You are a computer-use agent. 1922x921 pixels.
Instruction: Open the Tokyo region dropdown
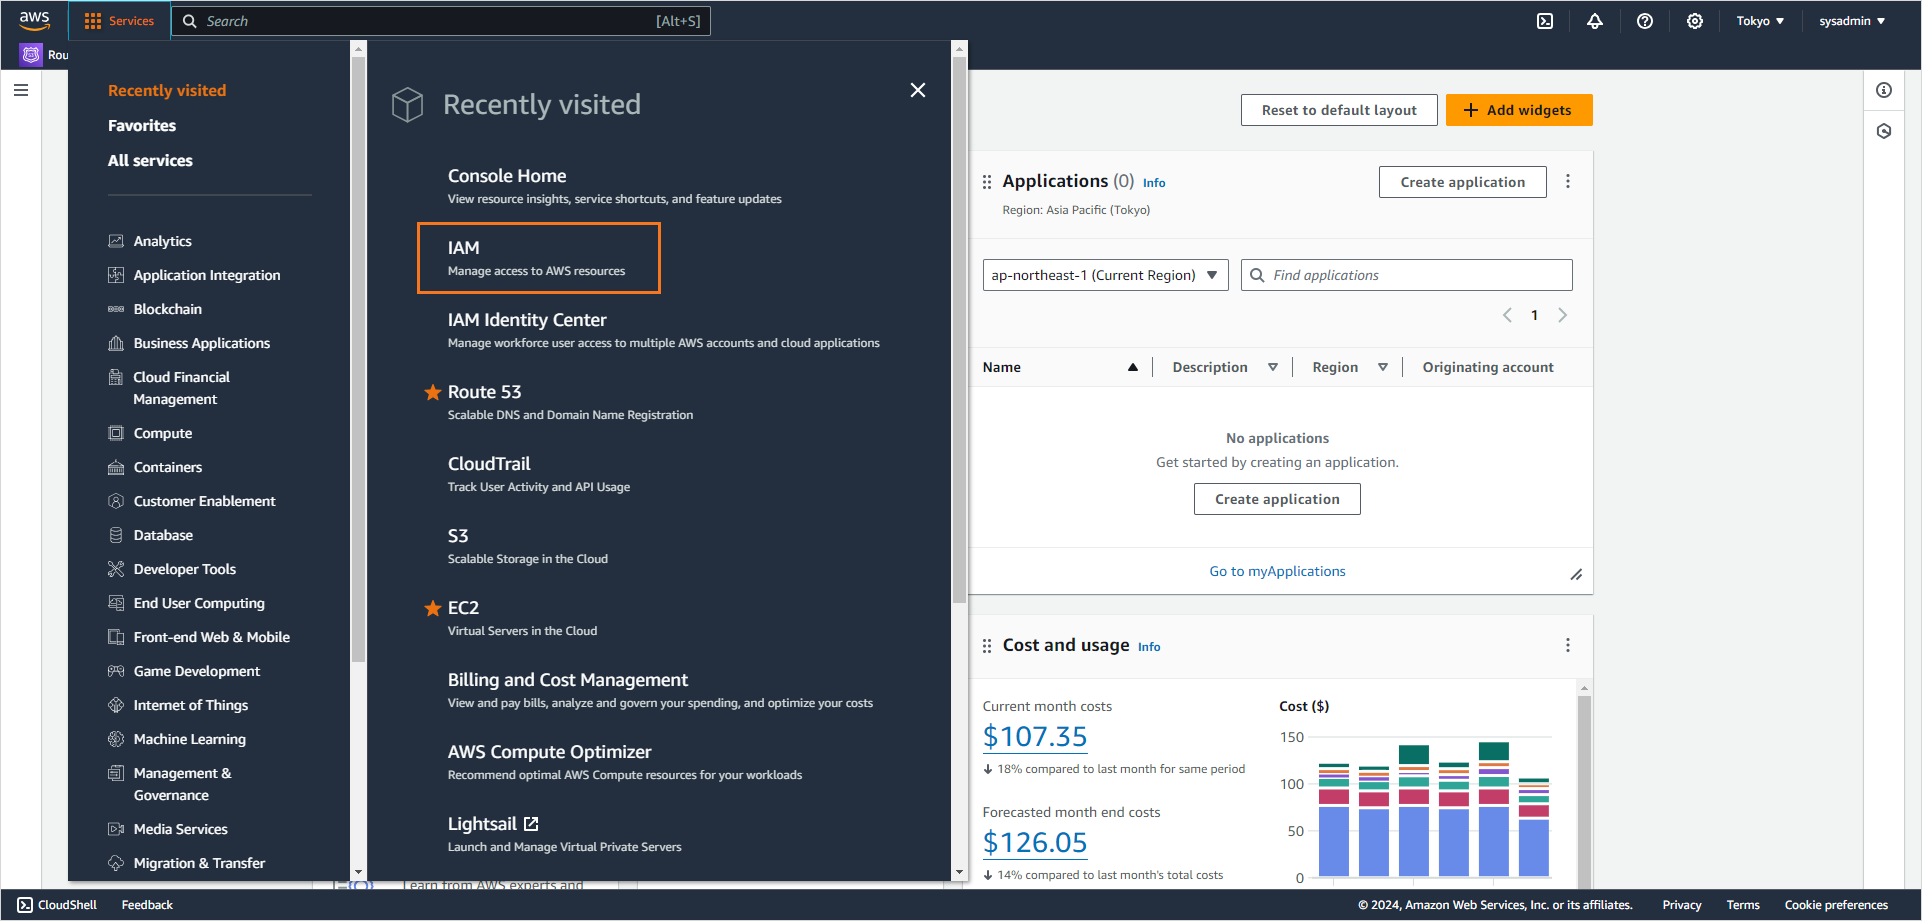(x=1760, y=21)
